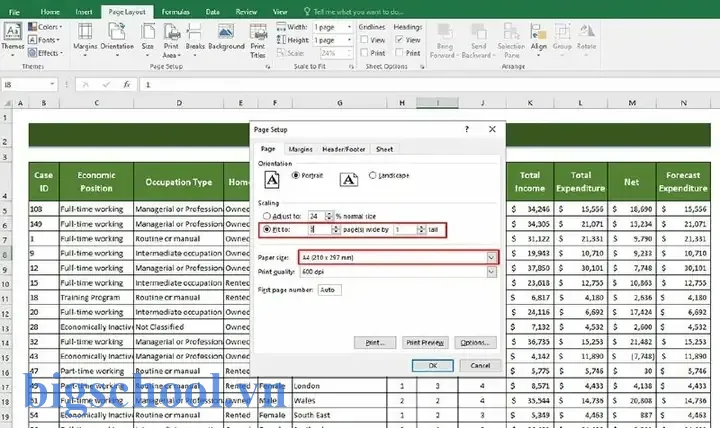Viewport: 720px width, 428px height.
Task: Select the Adjust to scaling option
Action: click(x=267, y=216)
